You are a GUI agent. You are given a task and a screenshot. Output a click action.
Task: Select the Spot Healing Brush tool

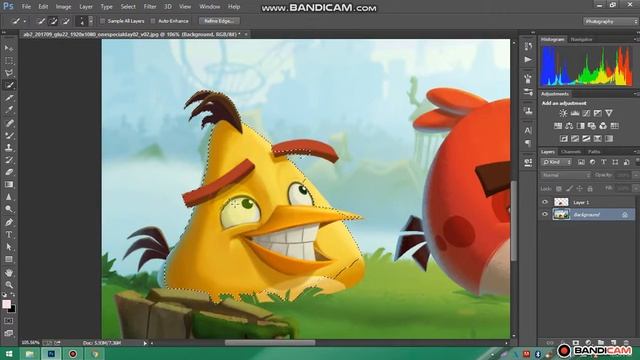tap(9, 123)
